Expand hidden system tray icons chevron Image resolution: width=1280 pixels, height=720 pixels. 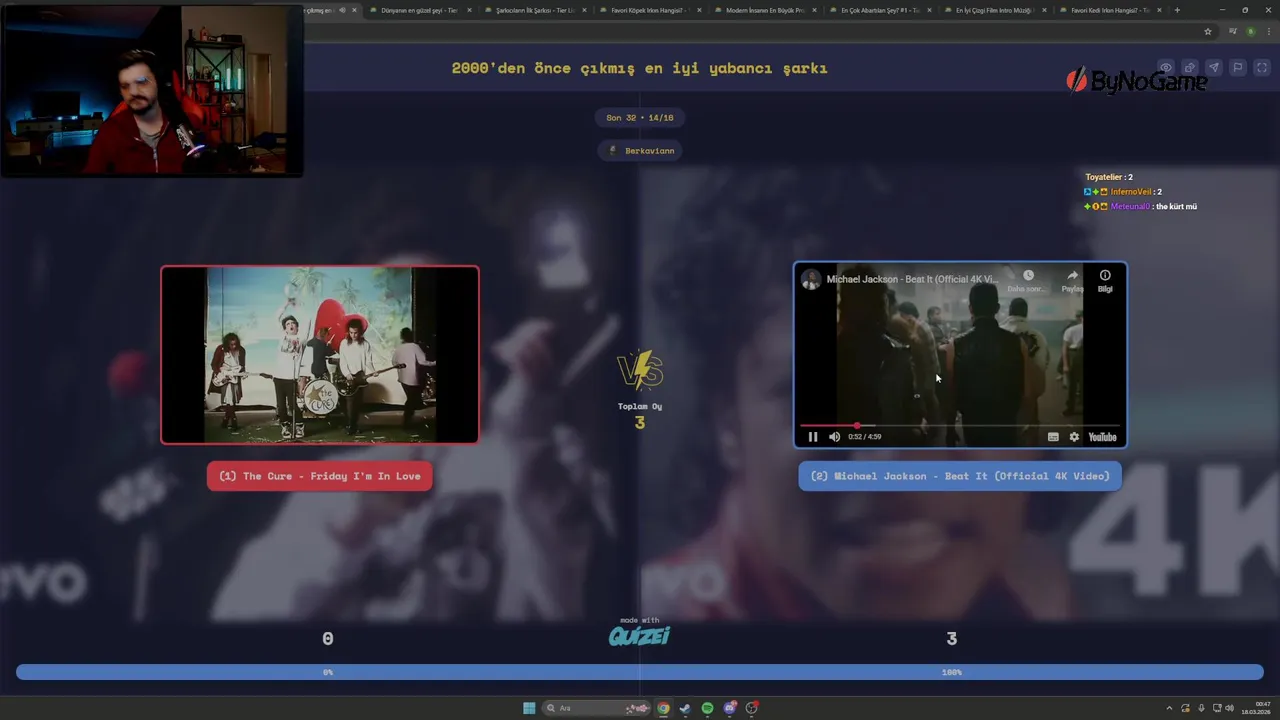tap(1169, 708)
